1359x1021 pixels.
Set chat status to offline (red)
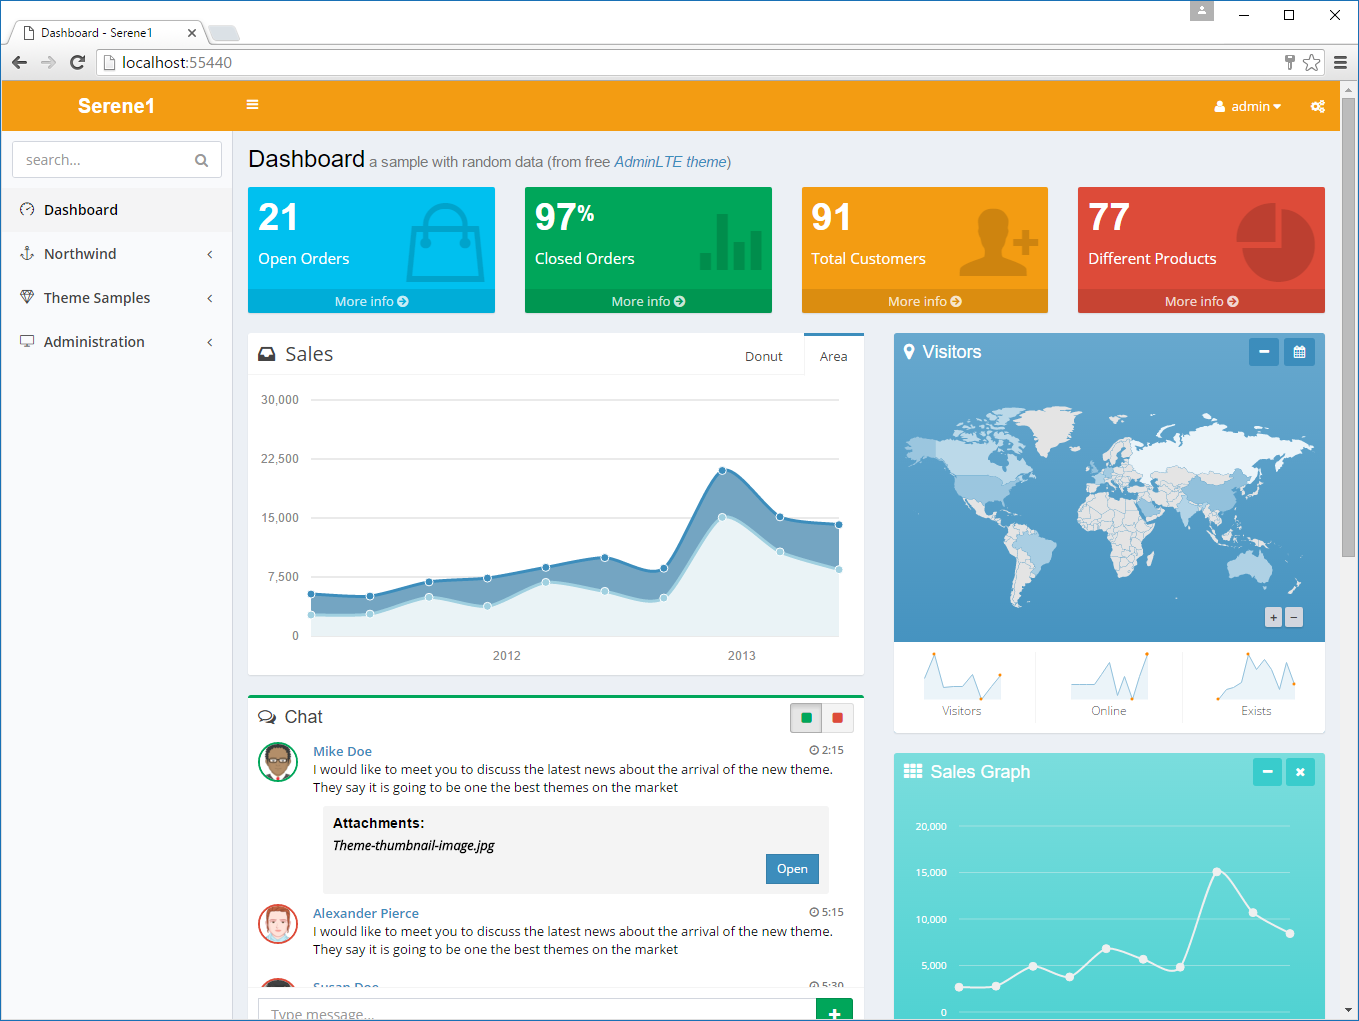point(837,718)
